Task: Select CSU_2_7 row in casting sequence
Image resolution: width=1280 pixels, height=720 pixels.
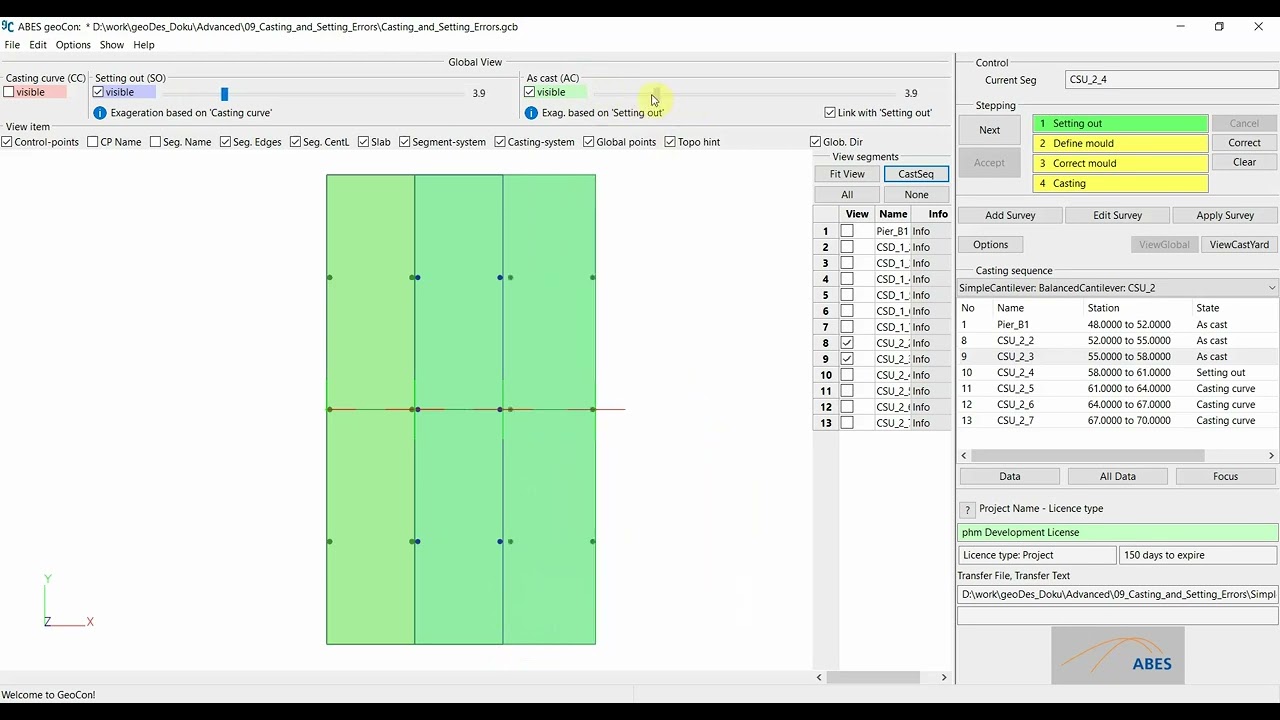Action: [x=1118, y=421]
